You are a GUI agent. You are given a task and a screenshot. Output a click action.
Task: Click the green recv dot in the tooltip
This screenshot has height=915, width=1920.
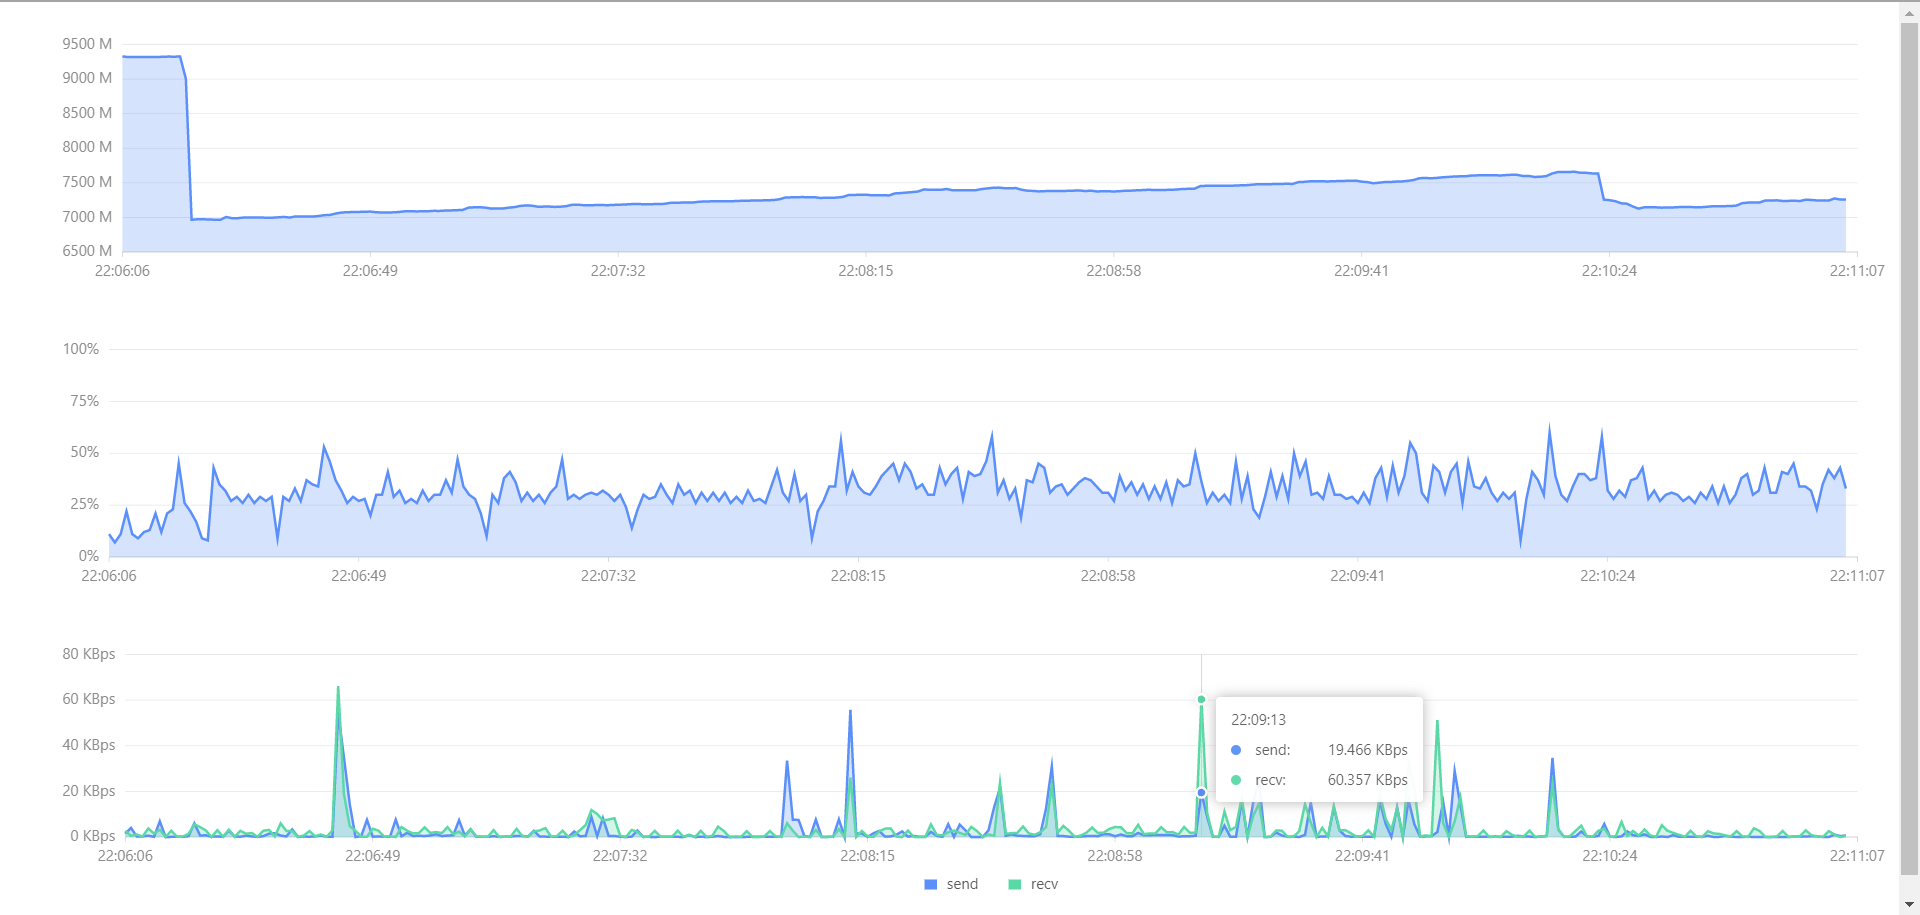tap(1236, 779)
